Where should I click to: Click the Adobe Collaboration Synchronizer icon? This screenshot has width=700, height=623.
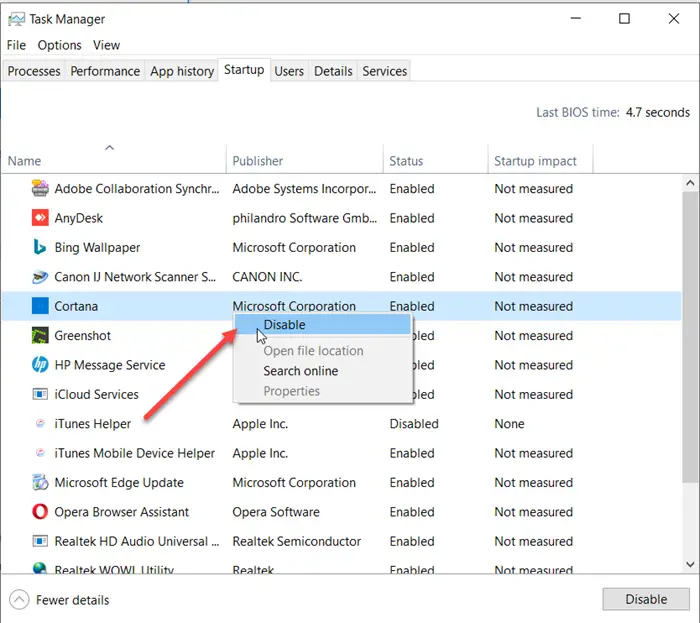tap(40, 188)
